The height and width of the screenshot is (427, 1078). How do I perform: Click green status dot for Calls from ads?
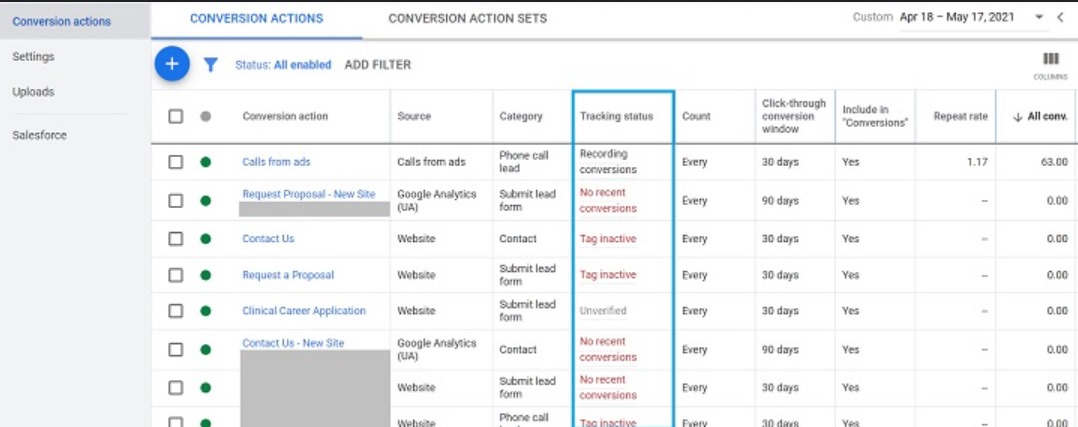(205, 162)
